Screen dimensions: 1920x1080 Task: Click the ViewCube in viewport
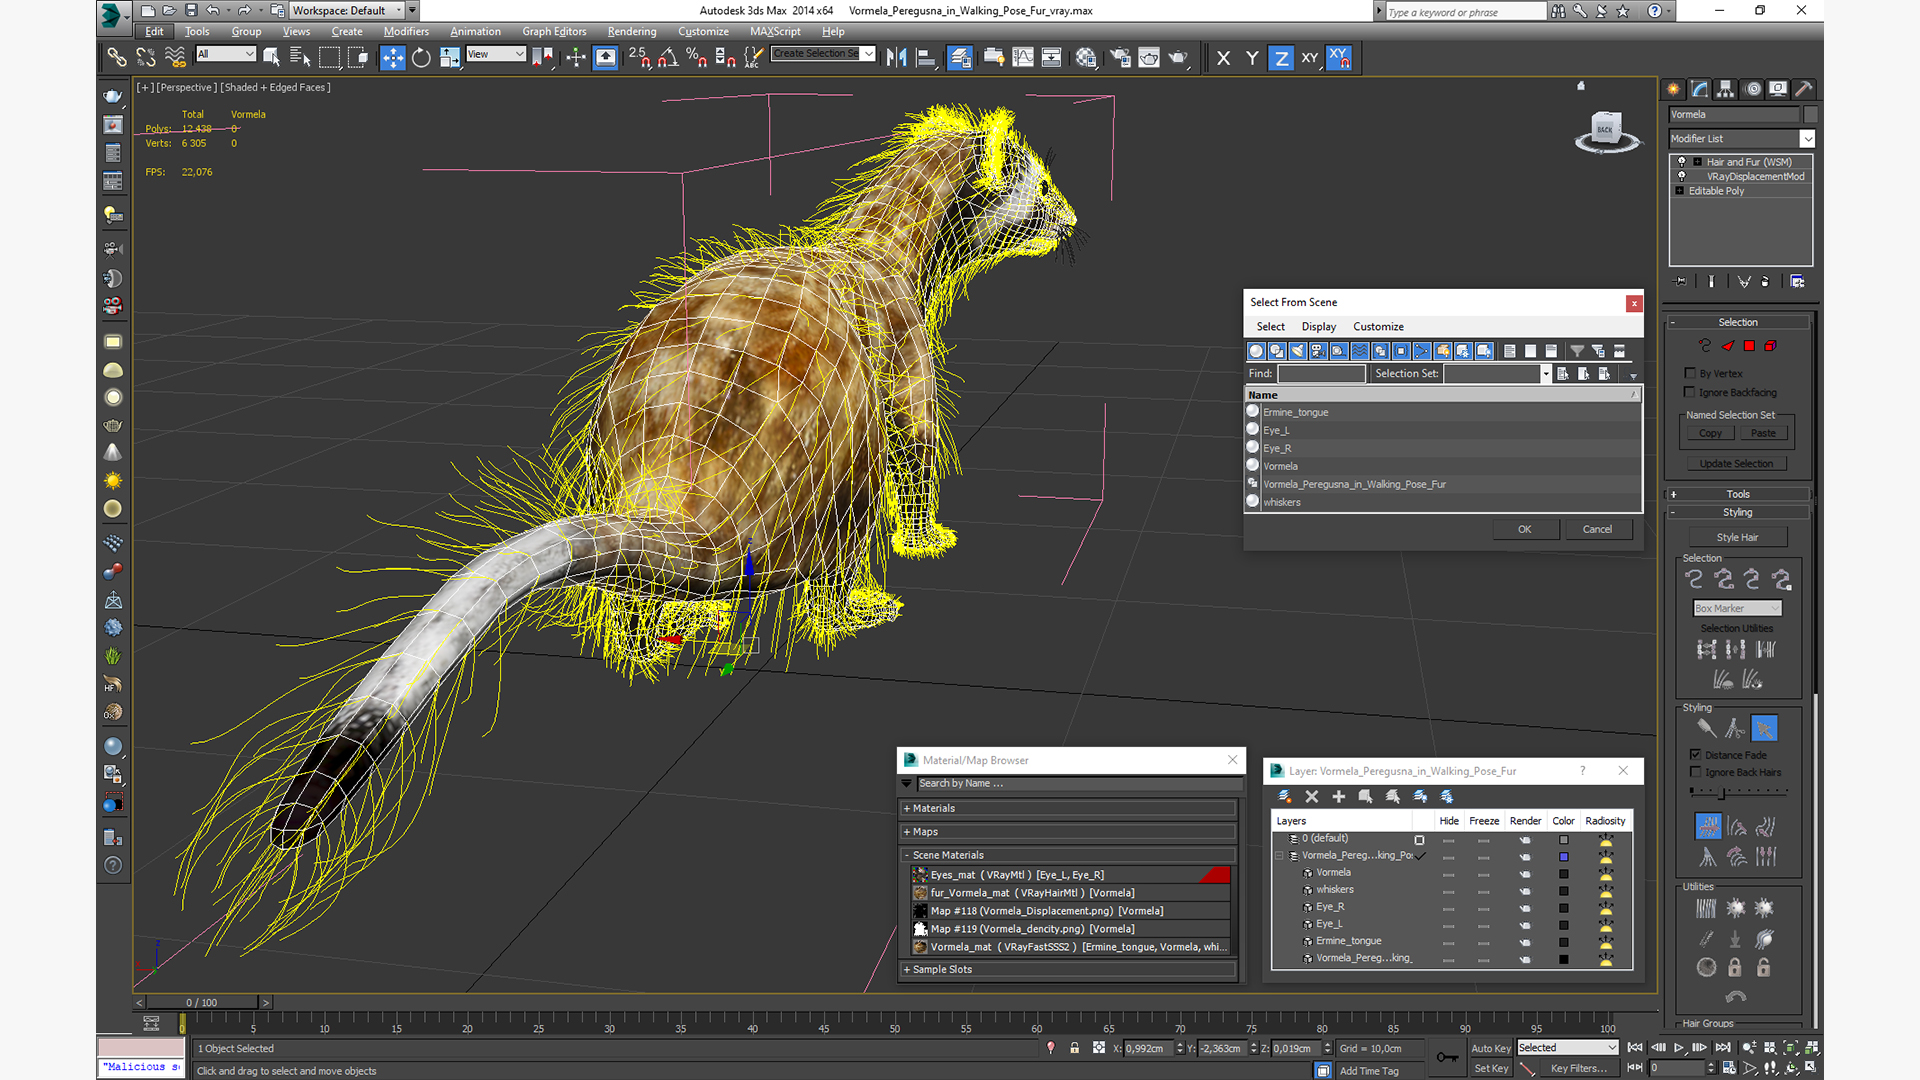point(1607,131)
